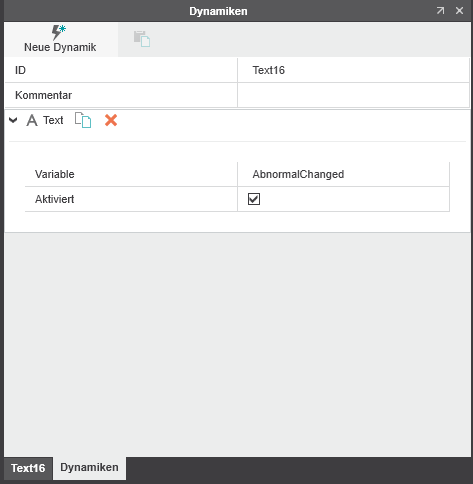Select the Text dynamic header label

(x=53, y=120)
